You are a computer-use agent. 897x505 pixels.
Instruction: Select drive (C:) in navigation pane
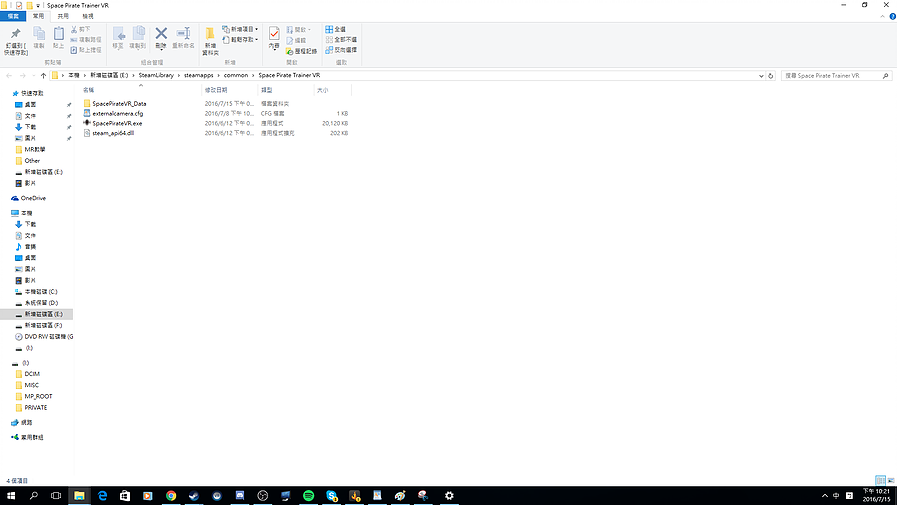tap(41, 292)
